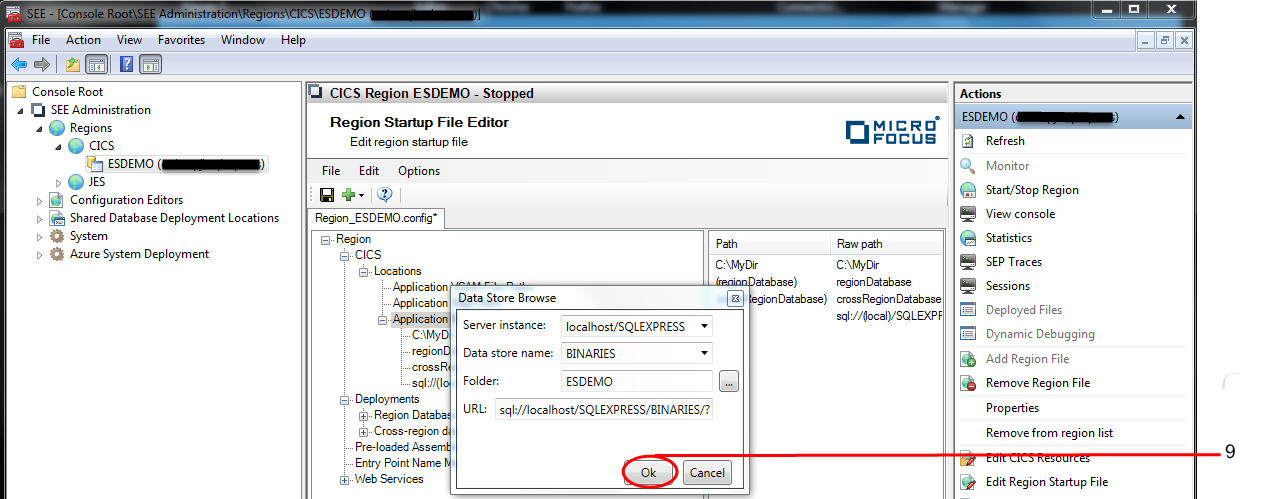Click the Sessions icon in the Actions pane
The width and height of the screenshot is (1279, 499).
pyautogui.click(x=968, y=286)
